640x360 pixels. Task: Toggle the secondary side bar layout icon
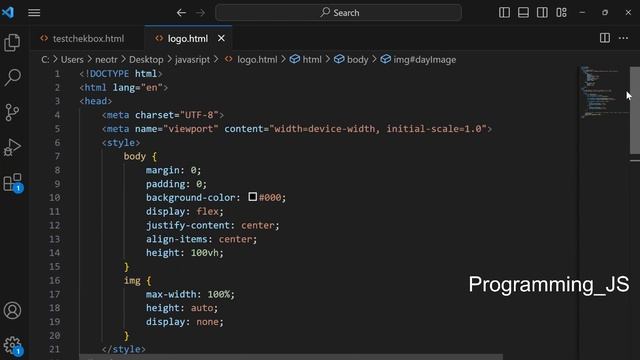(542, 13)
